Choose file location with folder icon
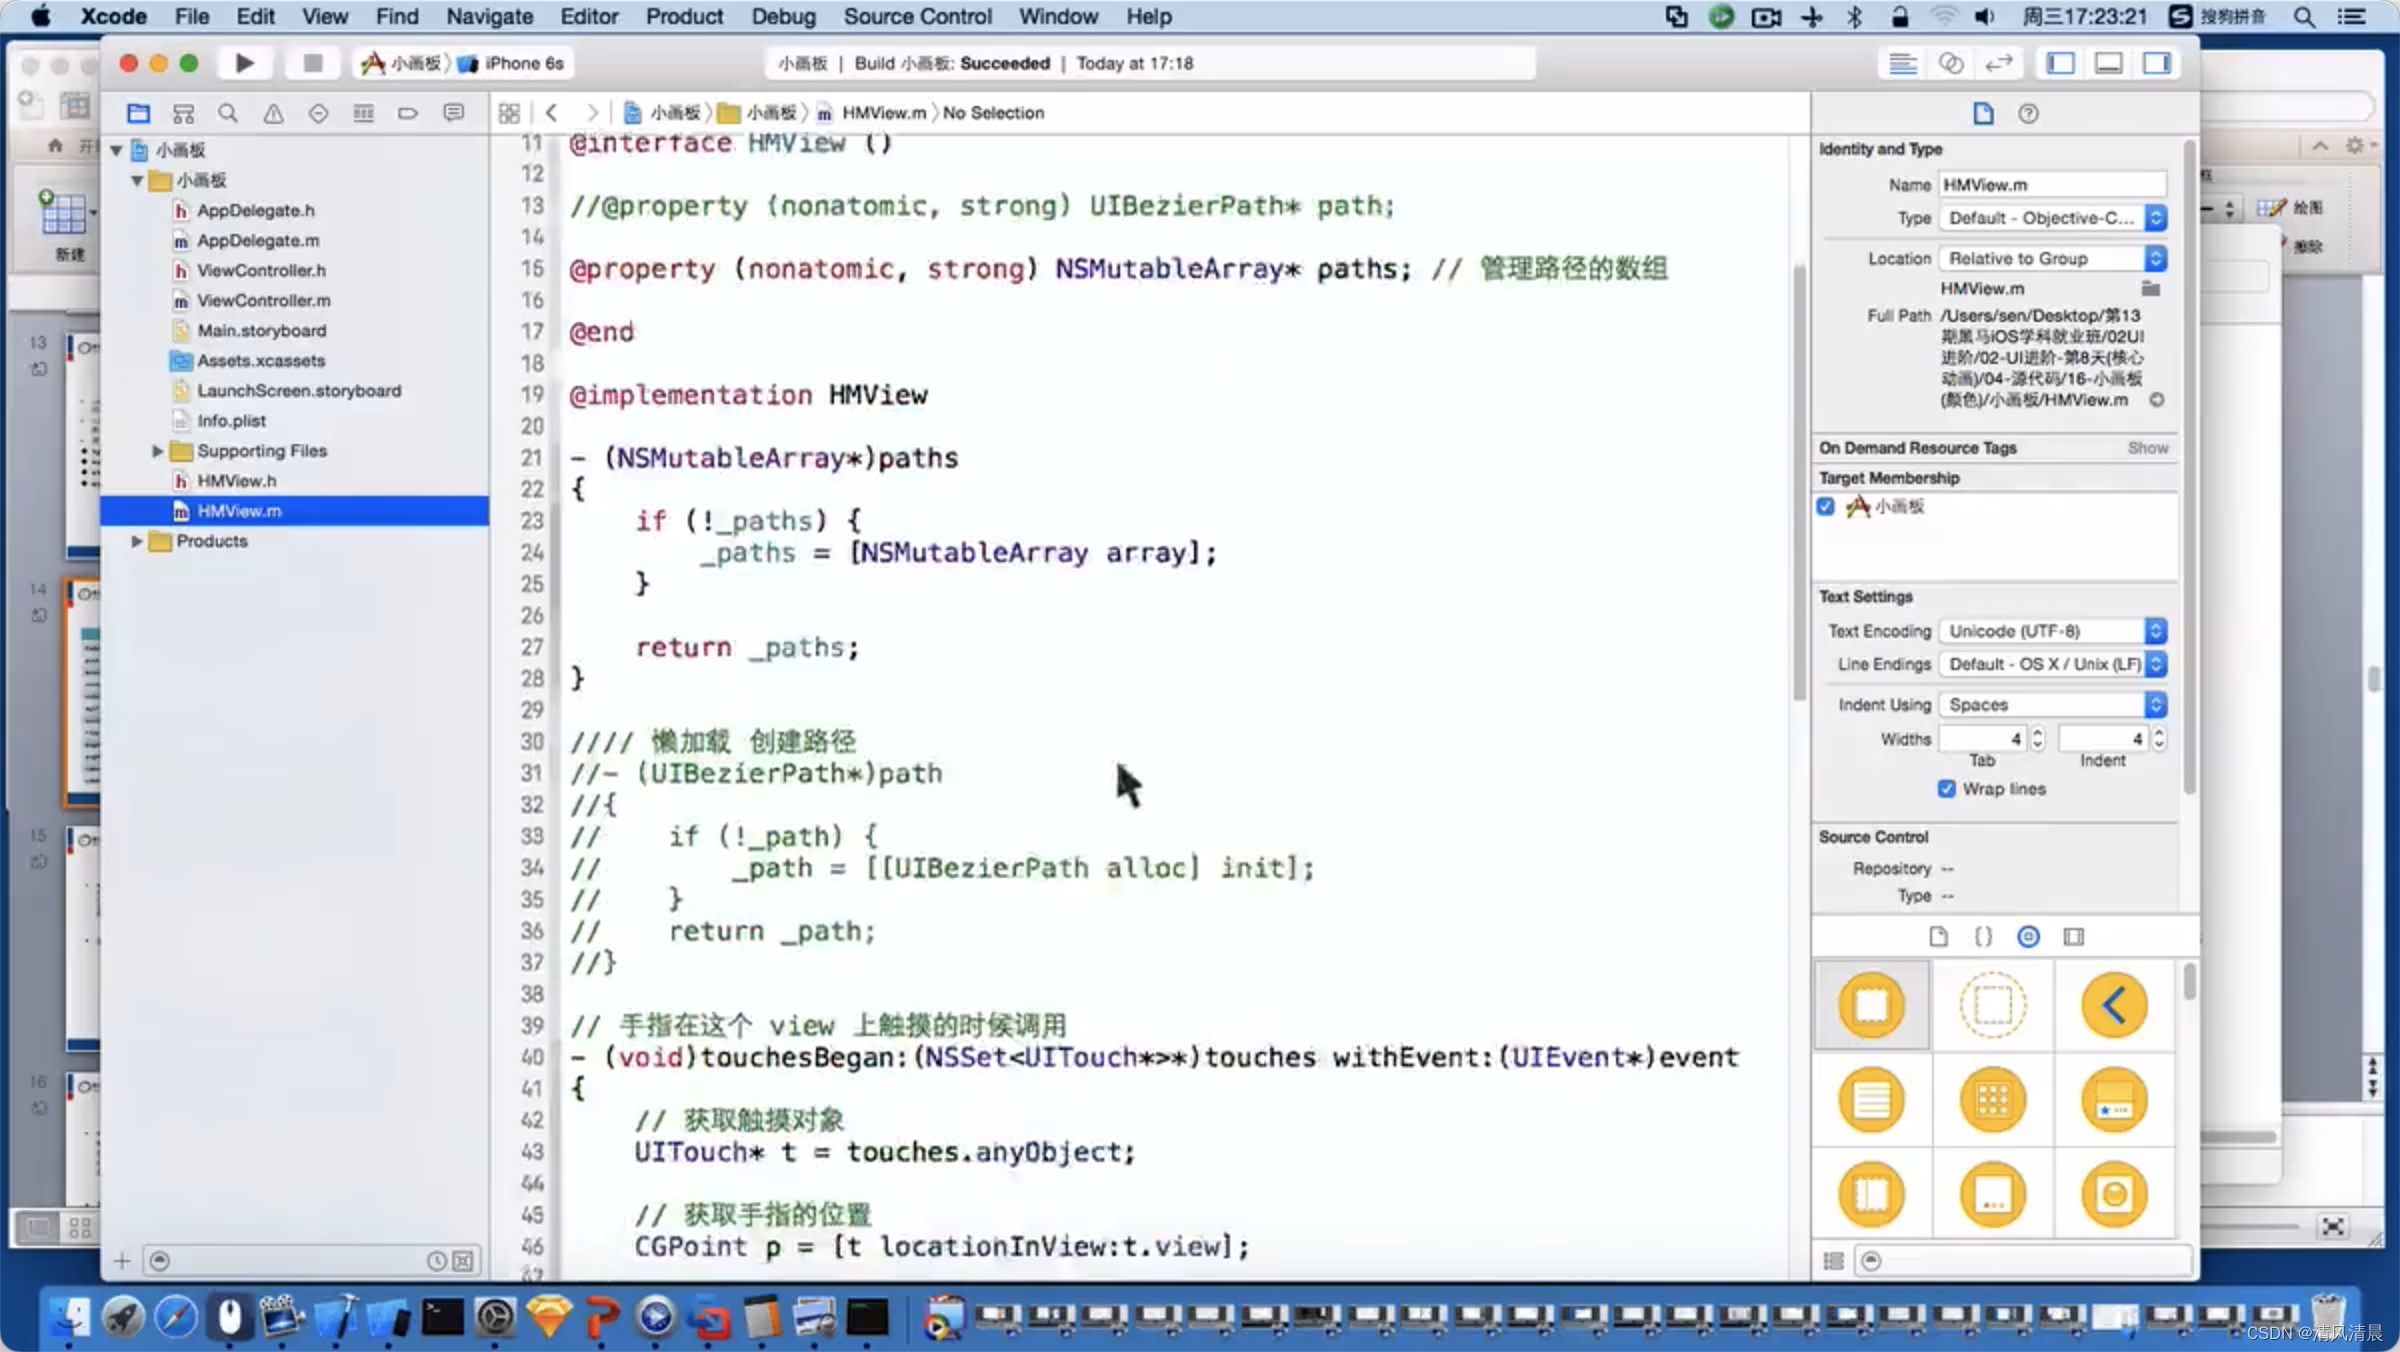 (2150, 289)
